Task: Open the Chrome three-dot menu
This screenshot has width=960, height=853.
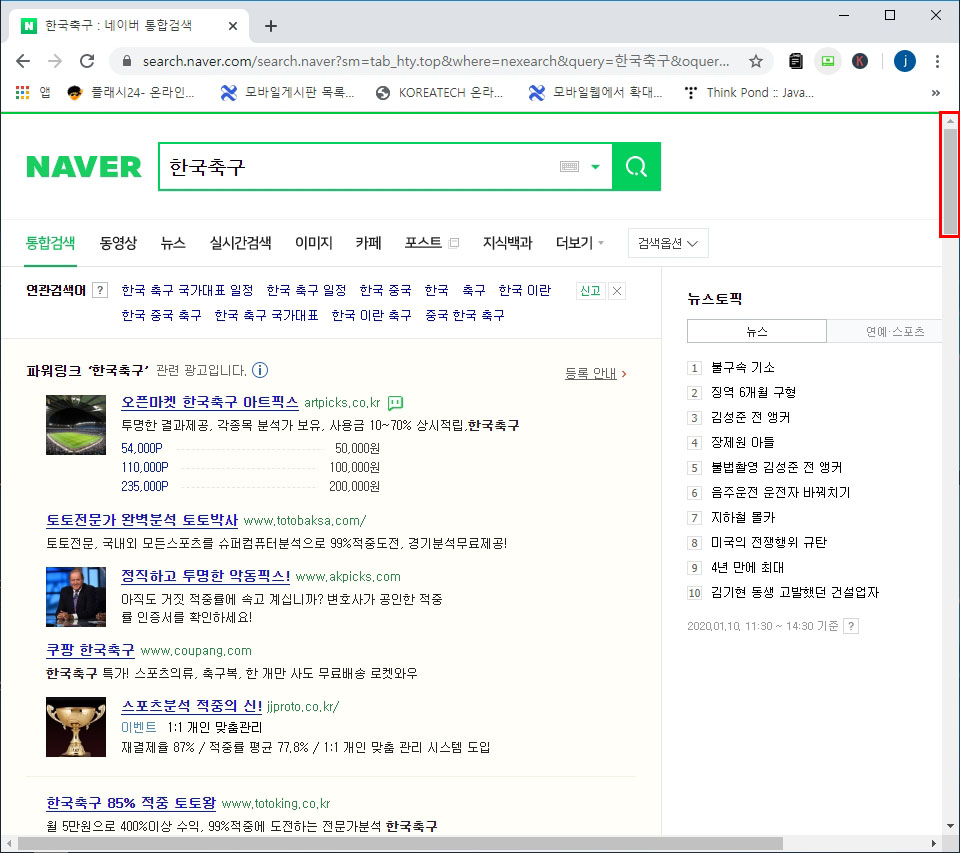Action: (937, 61)
